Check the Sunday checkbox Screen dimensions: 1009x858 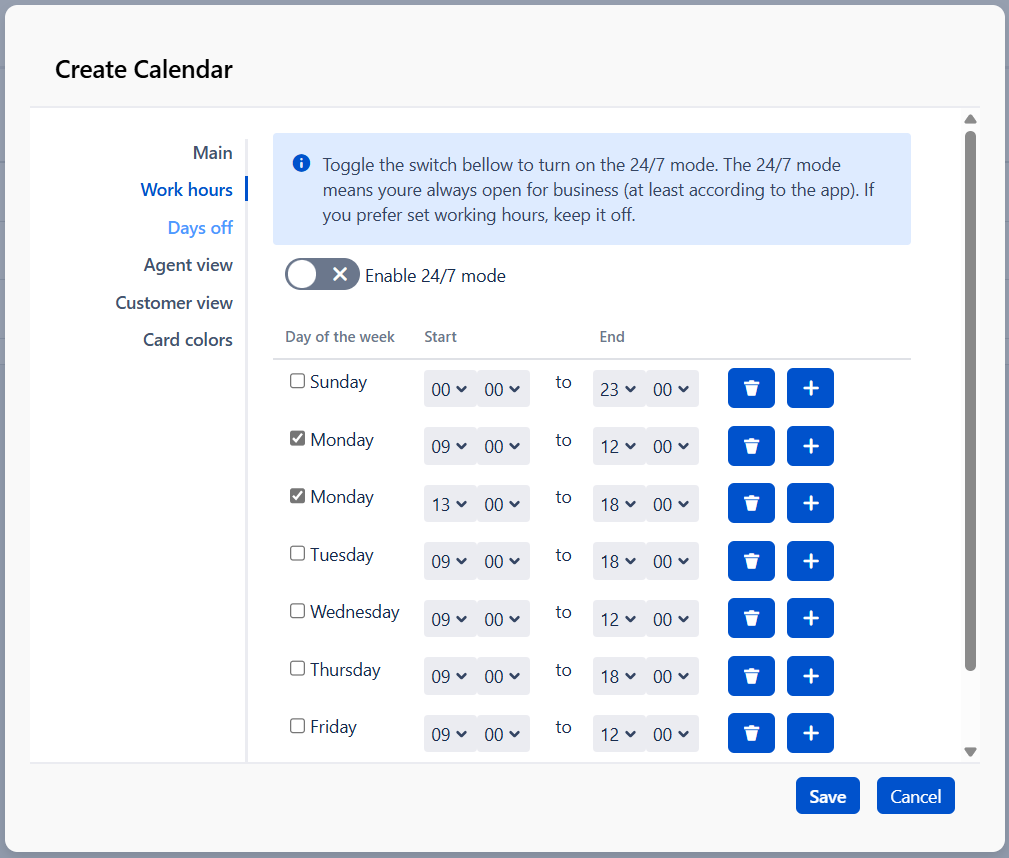297,381
